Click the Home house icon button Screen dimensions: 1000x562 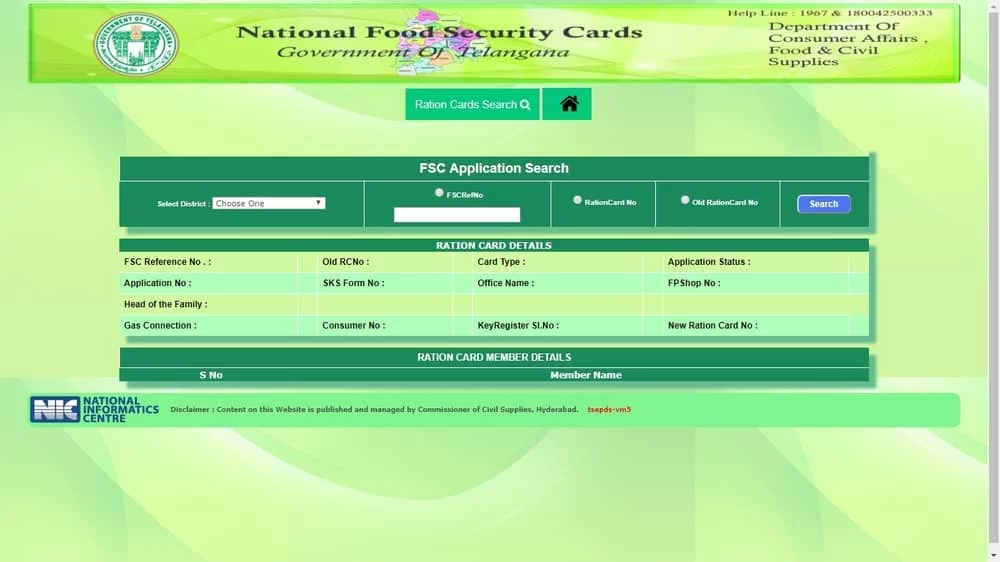tap(568, 104)
